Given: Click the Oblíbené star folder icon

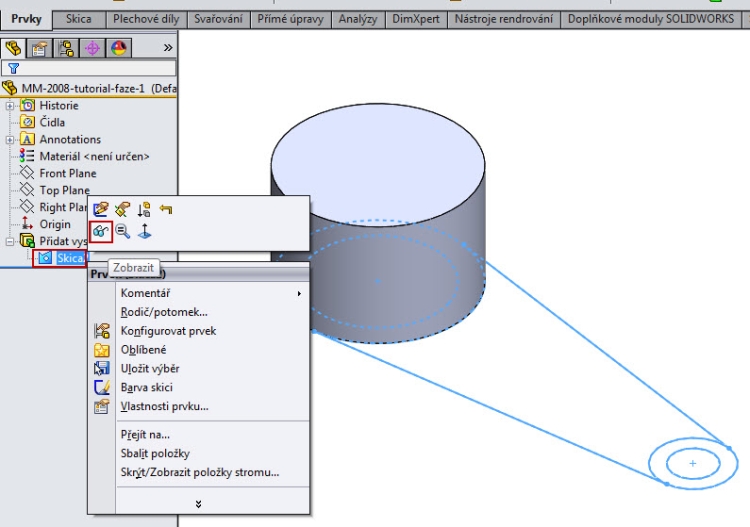Looking at the screenshot, I should pos(101,350).
